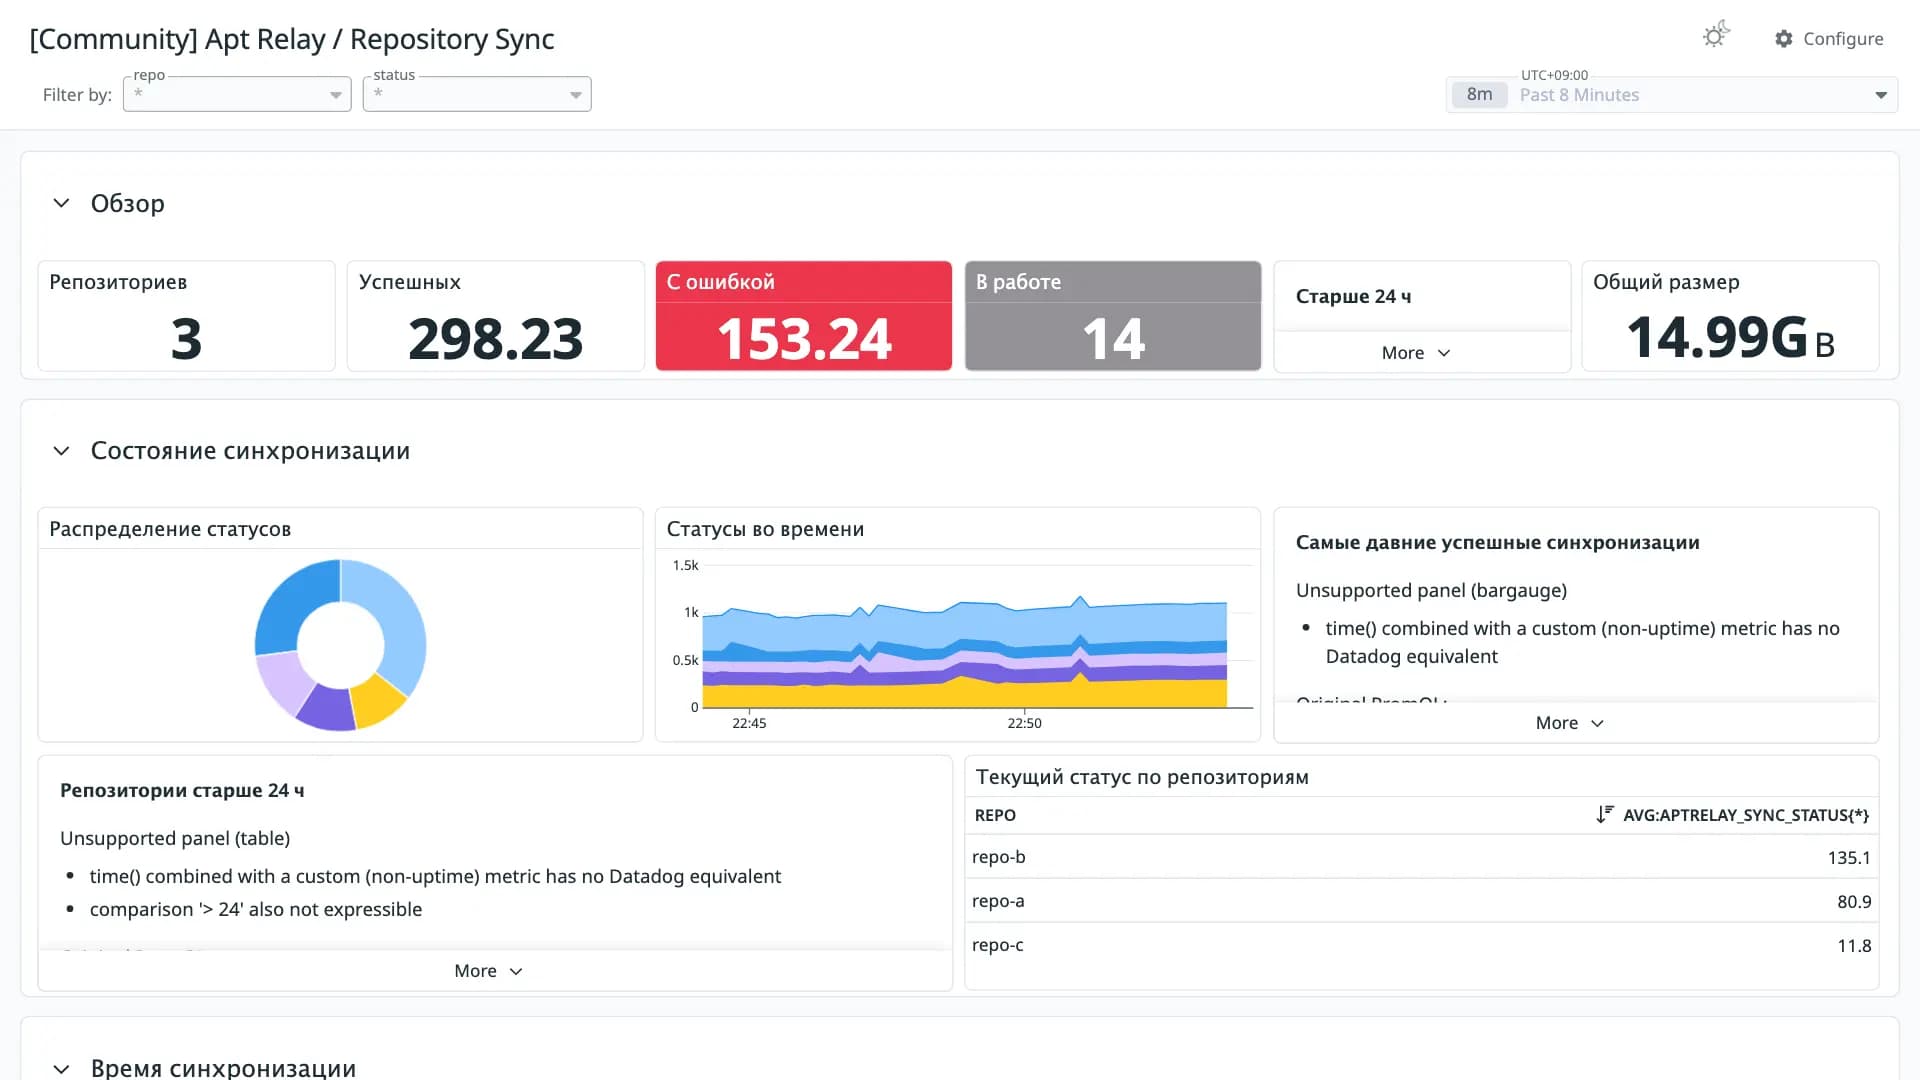Open the Past 8 Minutes time range selector
Image resolution: width=1920 pixels, height=1080 pixels.
point(1672,95)
